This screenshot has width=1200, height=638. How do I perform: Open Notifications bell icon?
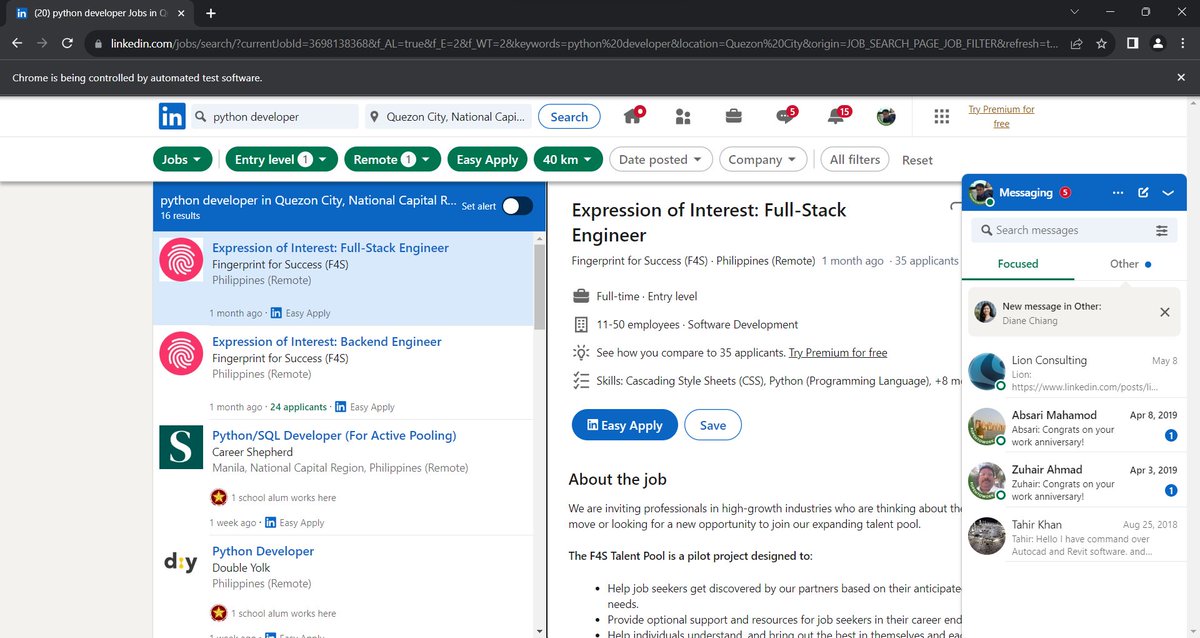[836, 116]
